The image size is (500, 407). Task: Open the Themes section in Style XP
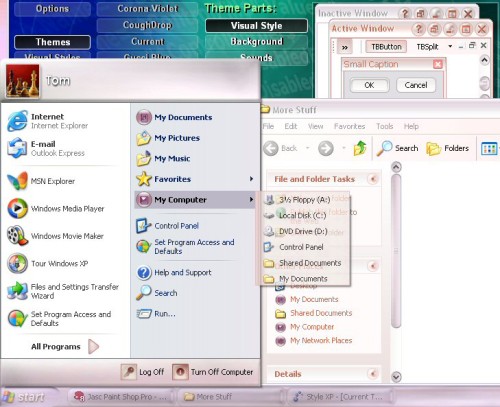(x=52, y=42)
